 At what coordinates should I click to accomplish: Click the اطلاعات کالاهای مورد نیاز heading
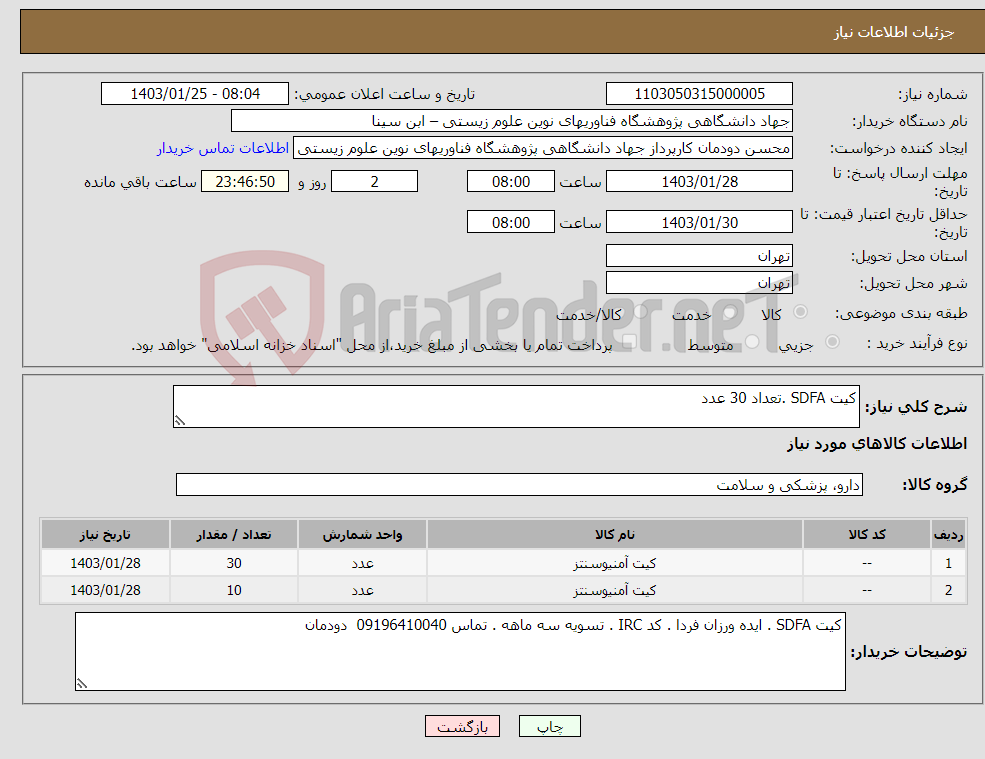(x=877, y=444)
